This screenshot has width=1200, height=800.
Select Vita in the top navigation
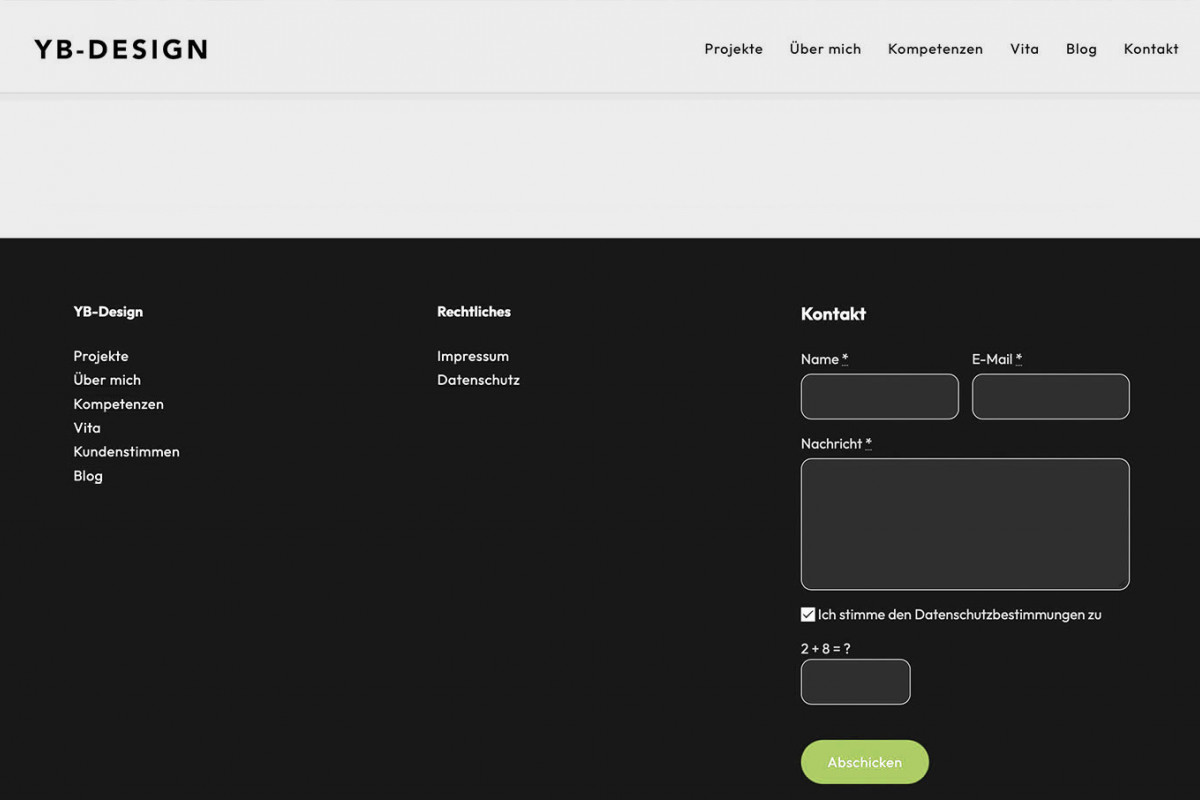coord(1024,49)
